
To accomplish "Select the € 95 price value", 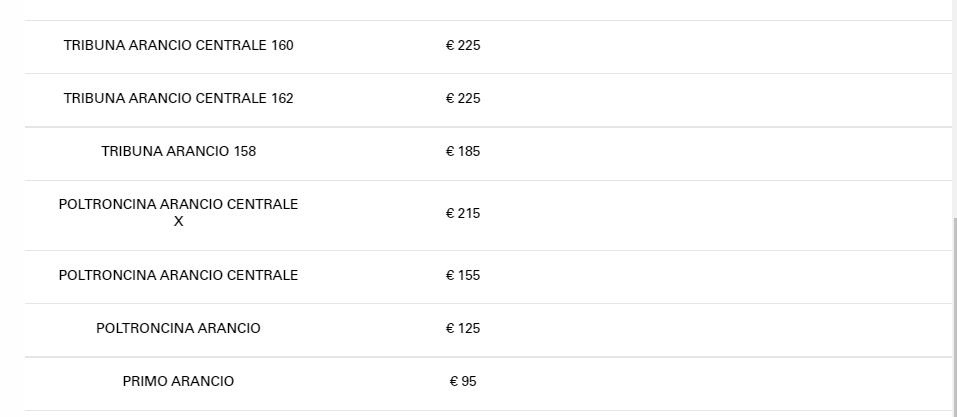I will (463, 382).
